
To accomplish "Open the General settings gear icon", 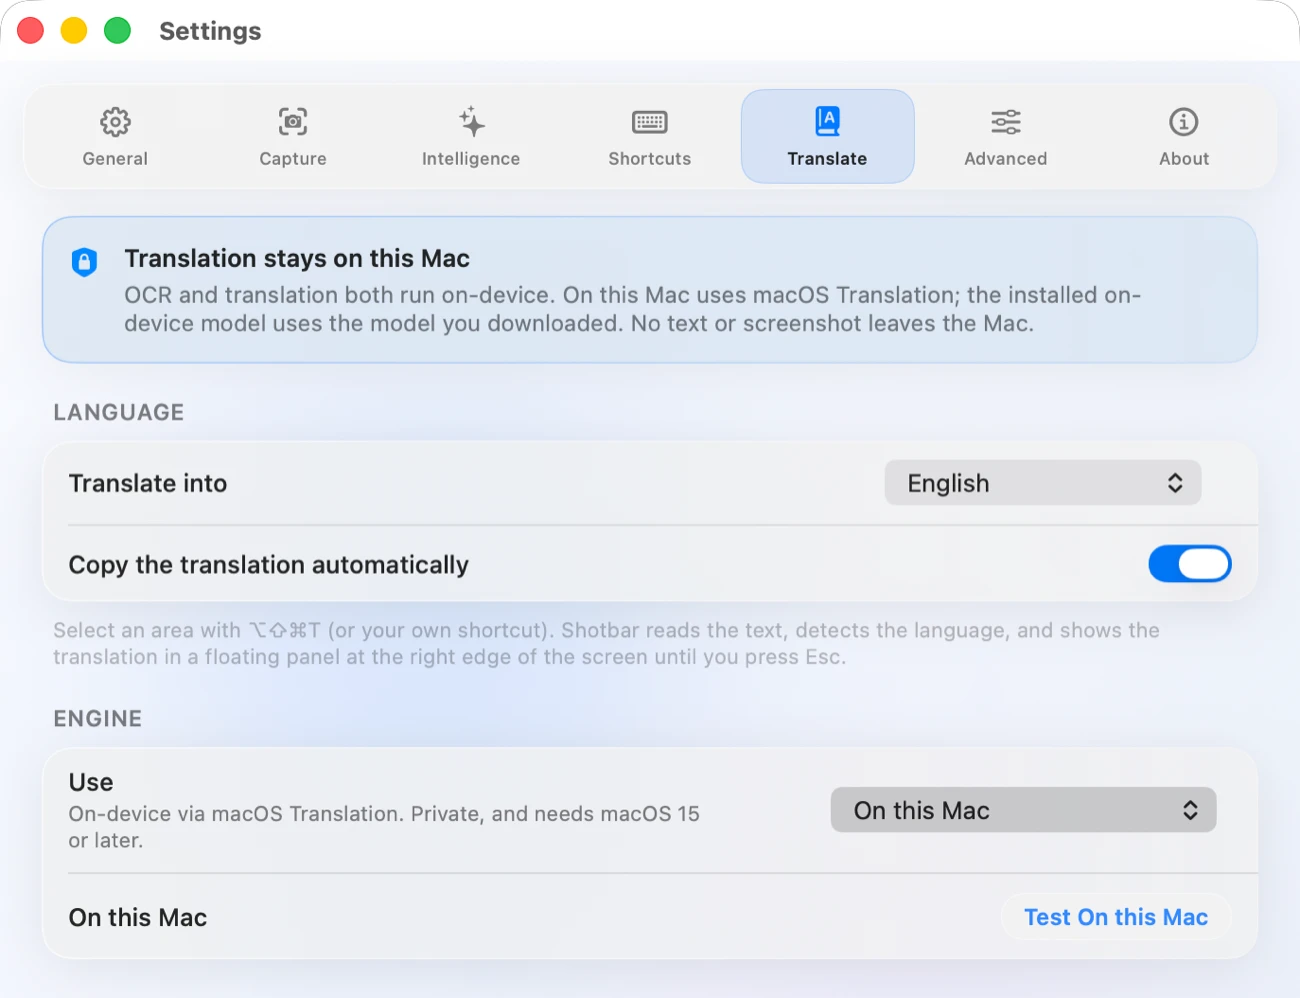I will [115, 122].
